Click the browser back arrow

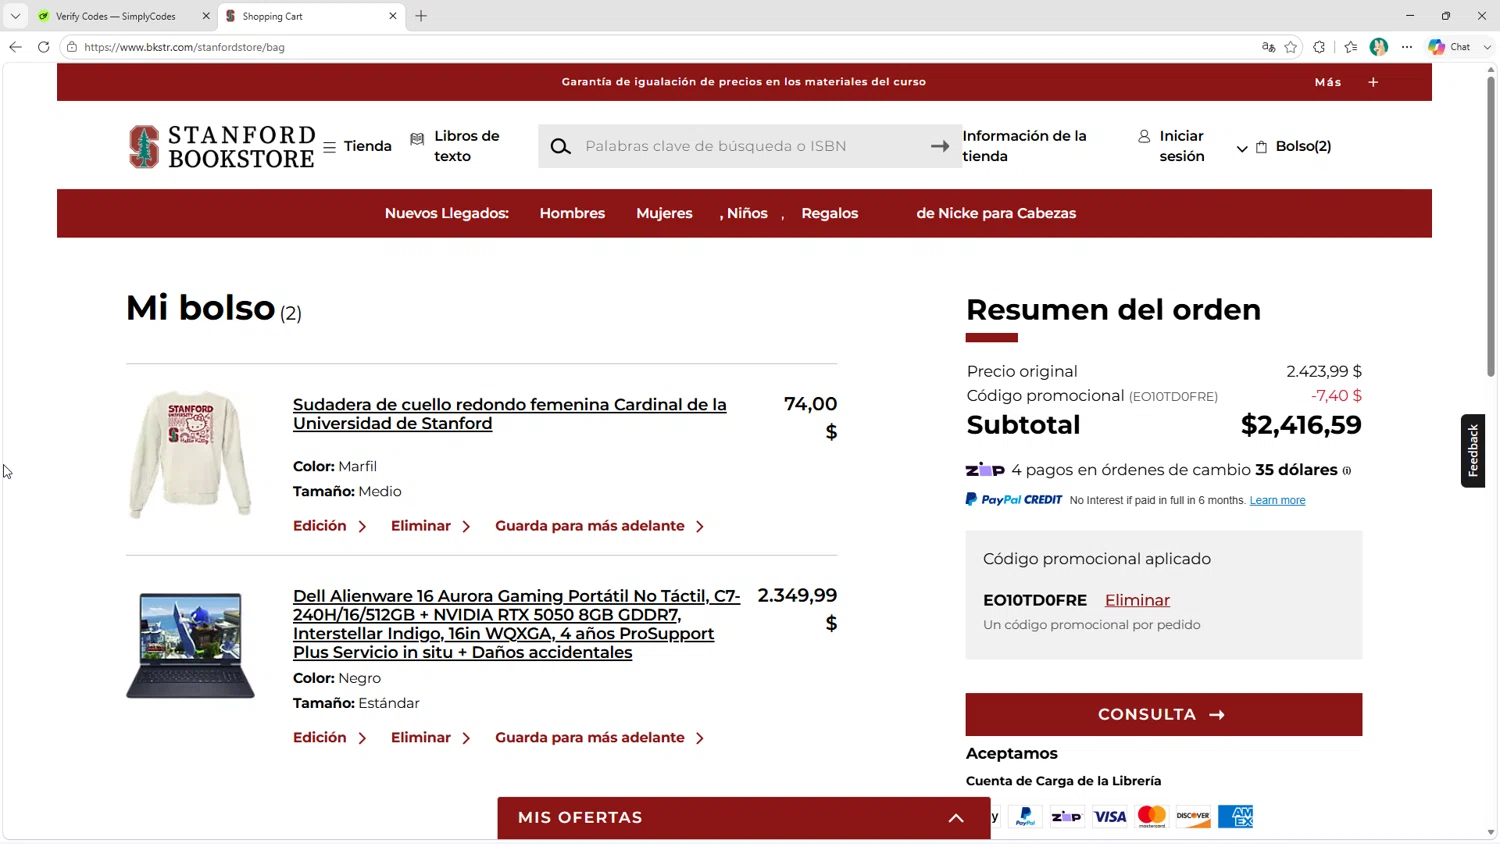click(x=15, y=47)
